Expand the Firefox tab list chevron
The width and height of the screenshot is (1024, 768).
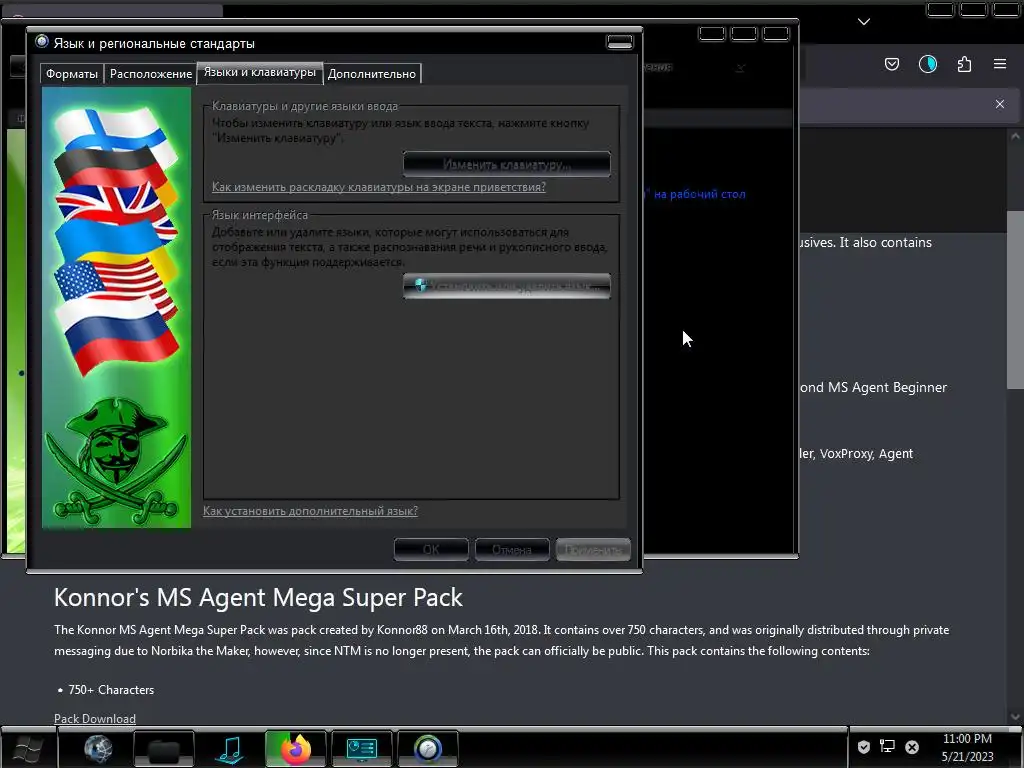pos(864,22)
